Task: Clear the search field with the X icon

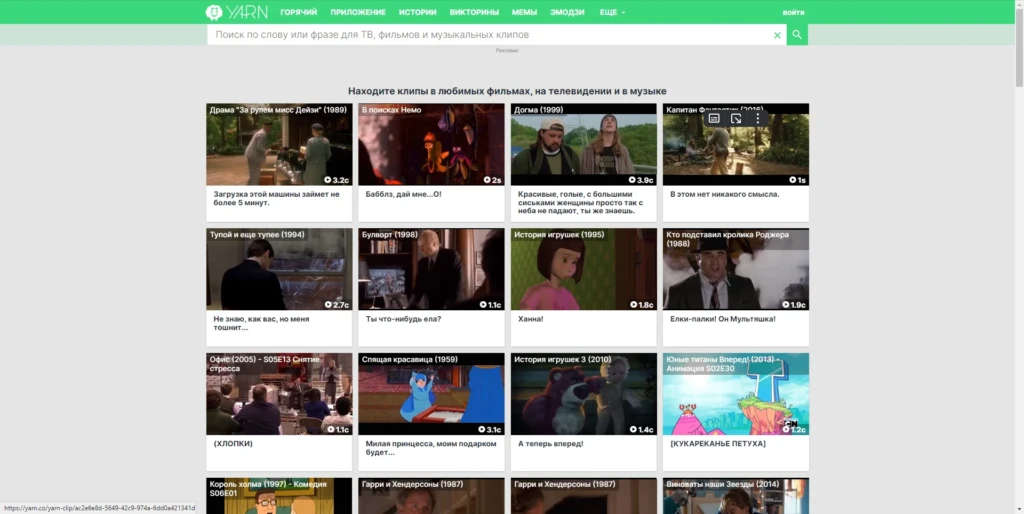Action: click(x=777, y=35)
